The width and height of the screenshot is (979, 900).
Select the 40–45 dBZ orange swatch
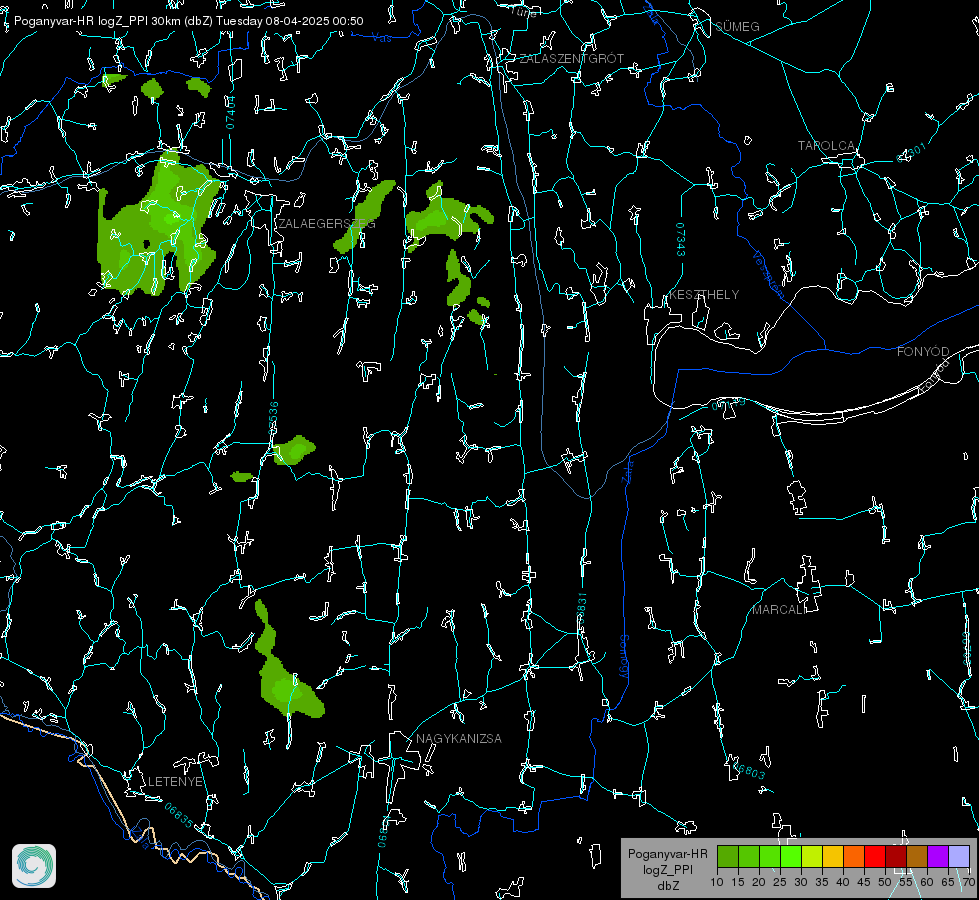point(854,856)
